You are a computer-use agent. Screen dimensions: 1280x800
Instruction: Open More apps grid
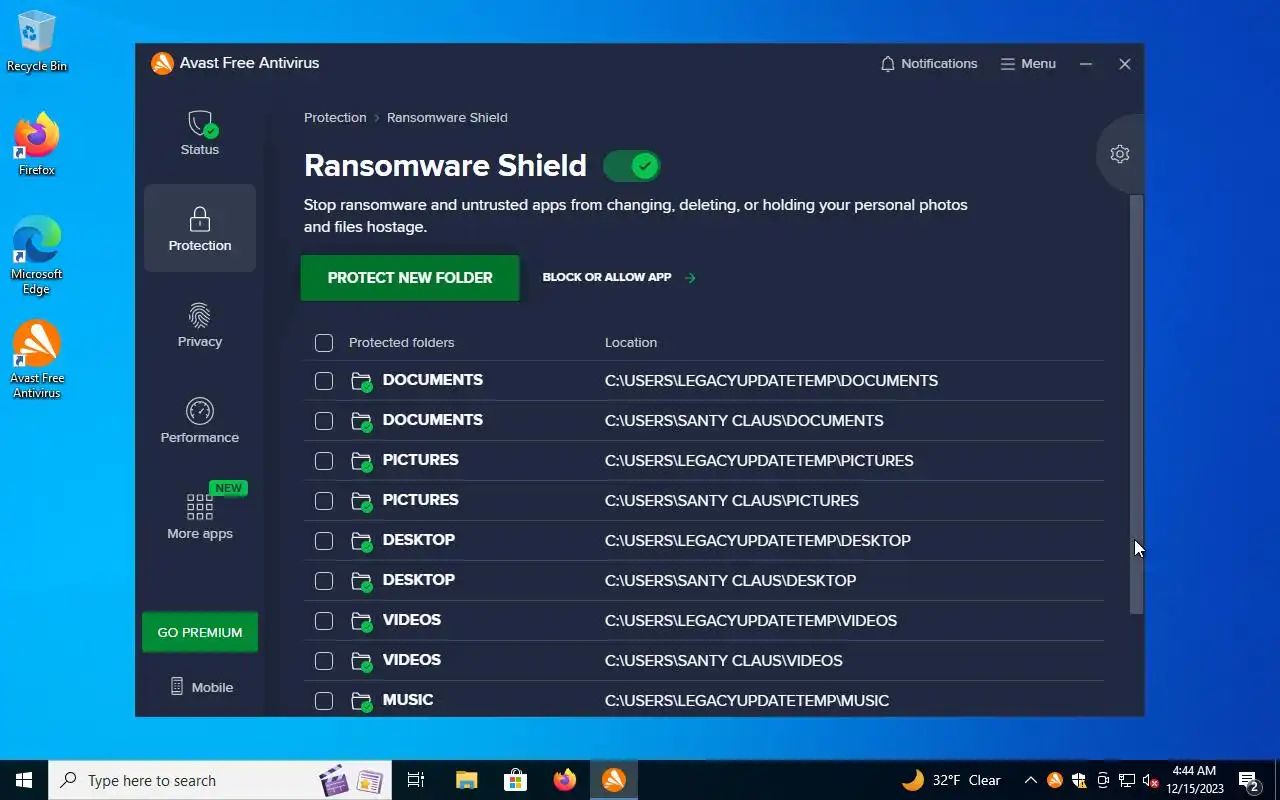(x=200, y=515)
